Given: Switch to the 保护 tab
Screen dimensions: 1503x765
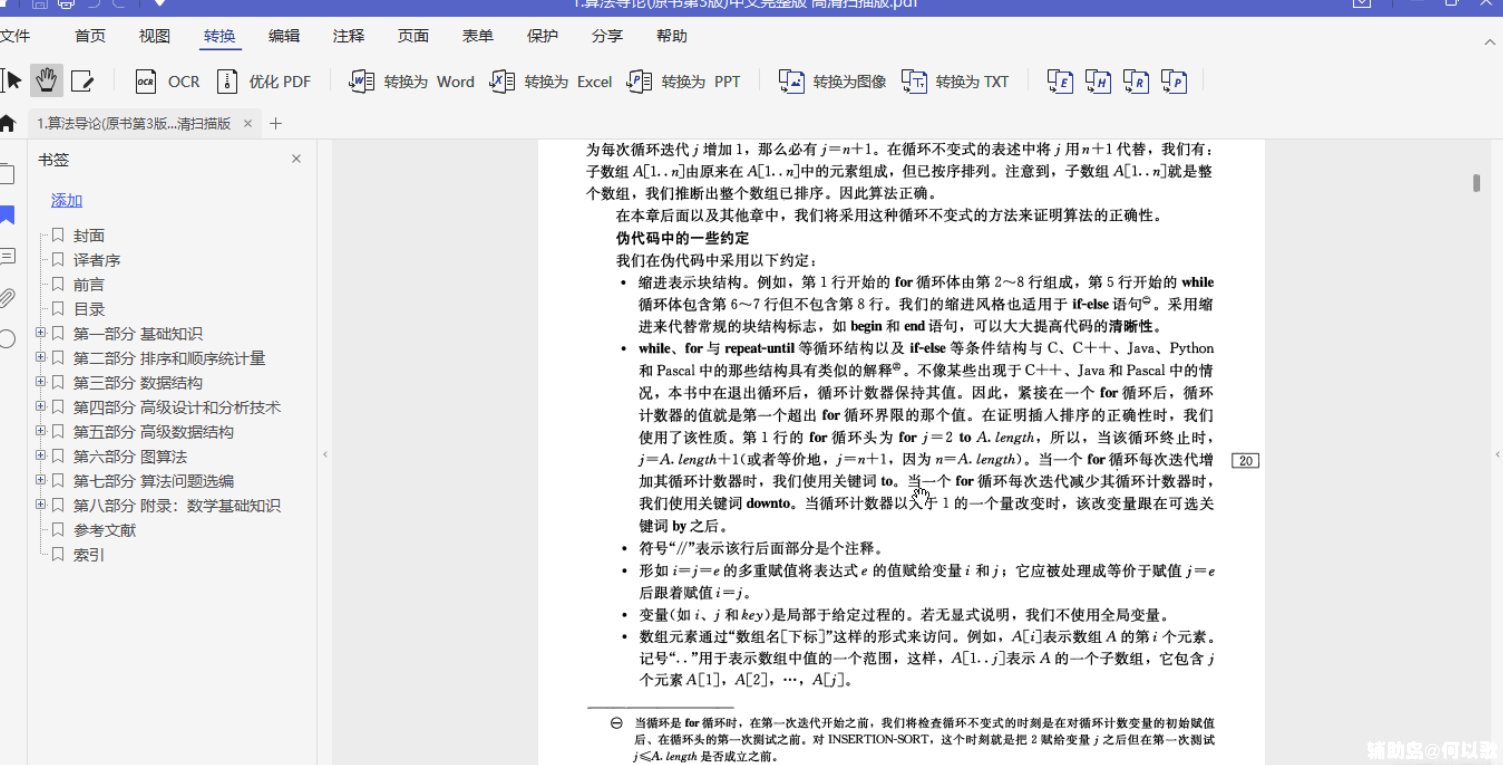Looking at the screenshot, I should point(542,36).
